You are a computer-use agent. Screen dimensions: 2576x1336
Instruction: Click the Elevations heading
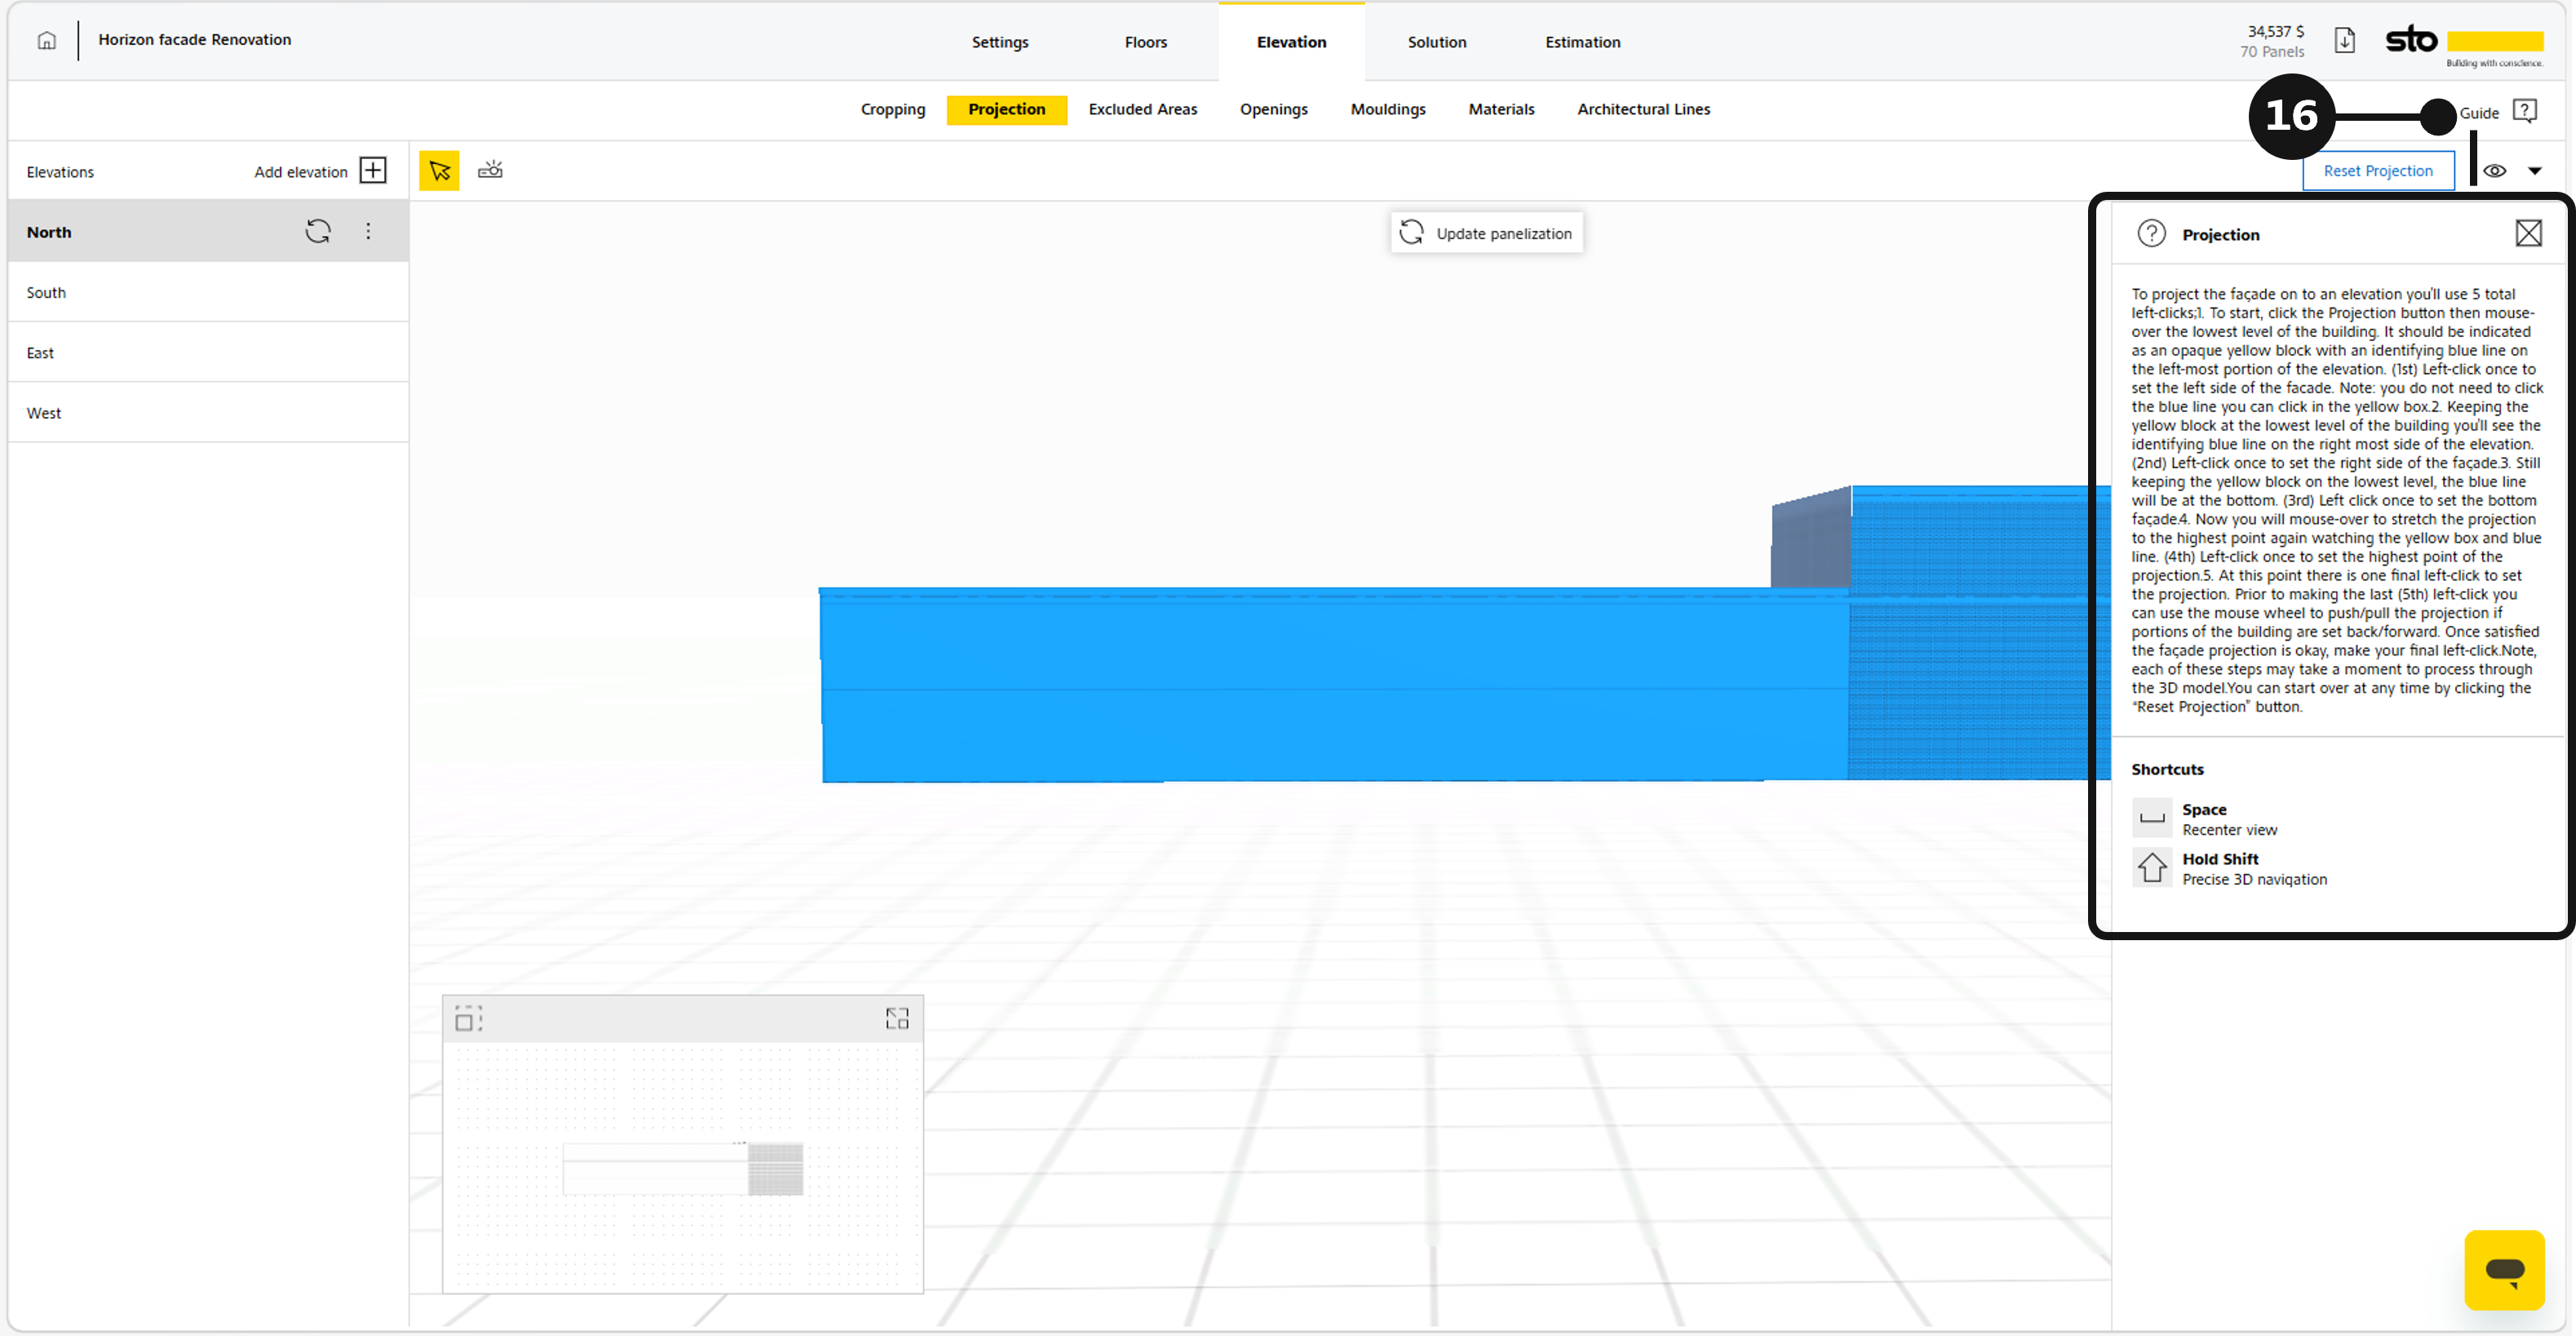point(60,172)
